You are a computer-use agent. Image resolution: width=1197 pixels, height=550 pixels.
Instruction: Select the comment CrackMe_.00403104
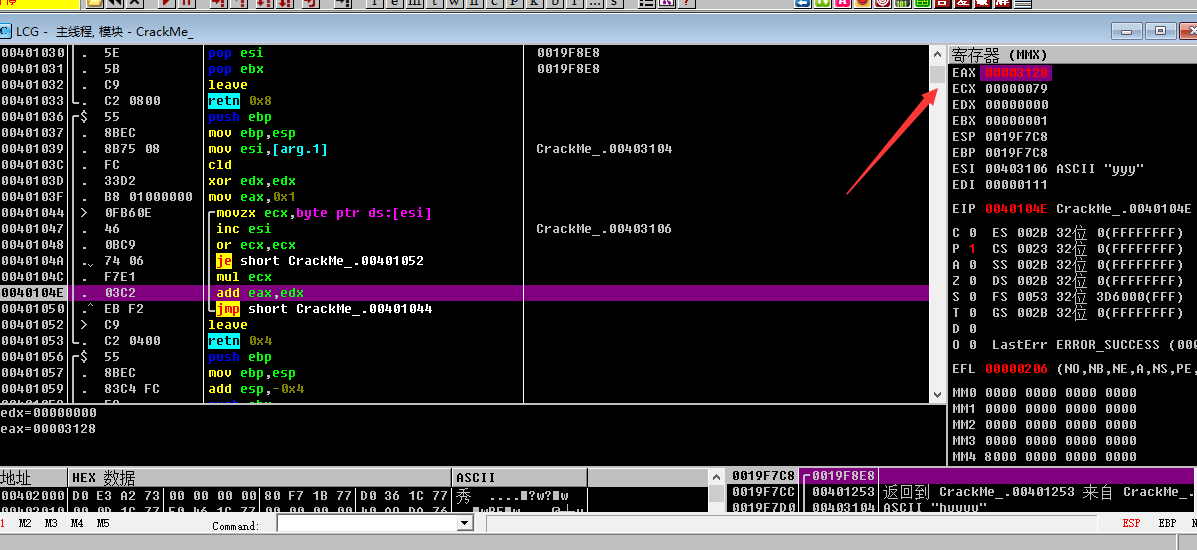(605, 148)
